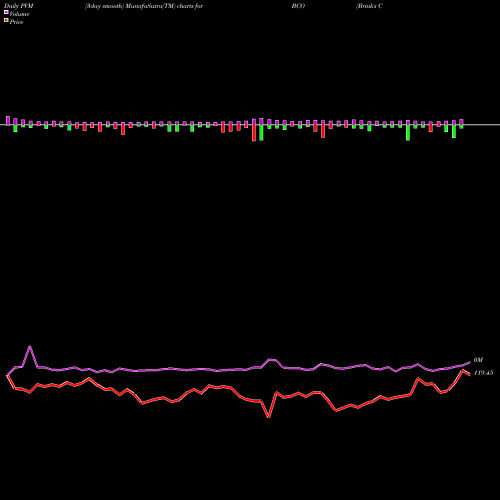Screen dimensions: 500x500
Task: Select the Price legend label
Action: 16,22
